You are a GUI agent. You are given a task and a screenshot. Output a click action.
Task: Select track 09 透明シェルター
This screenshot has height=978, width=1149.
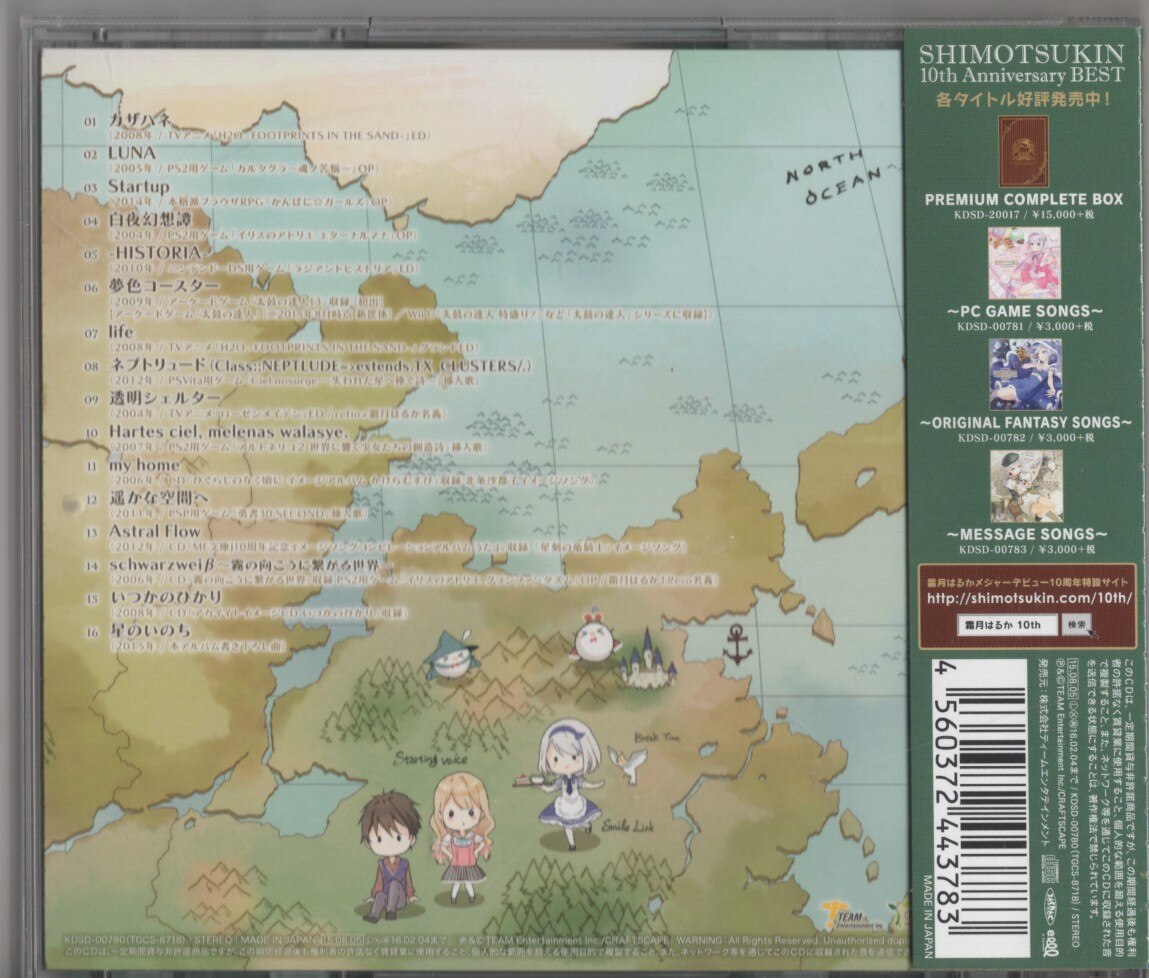(164, 398)
